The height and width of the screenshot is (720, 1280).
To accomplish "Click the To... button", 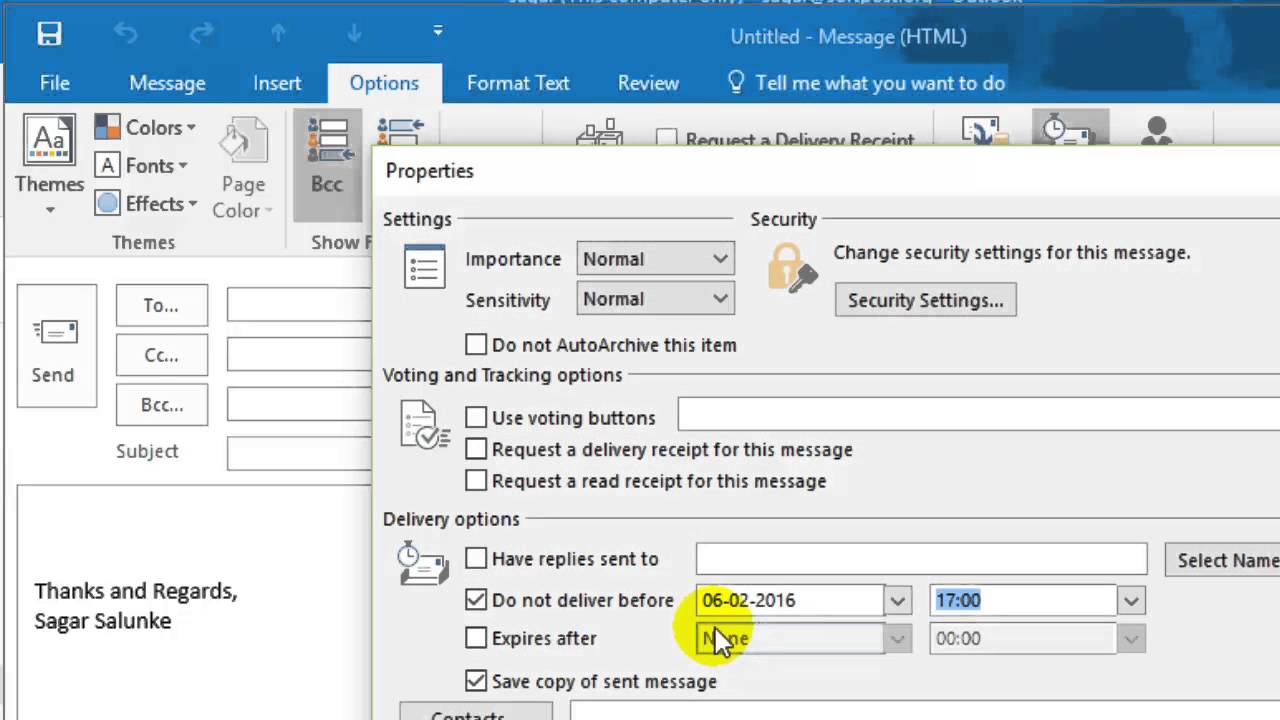I will [162, 305].
